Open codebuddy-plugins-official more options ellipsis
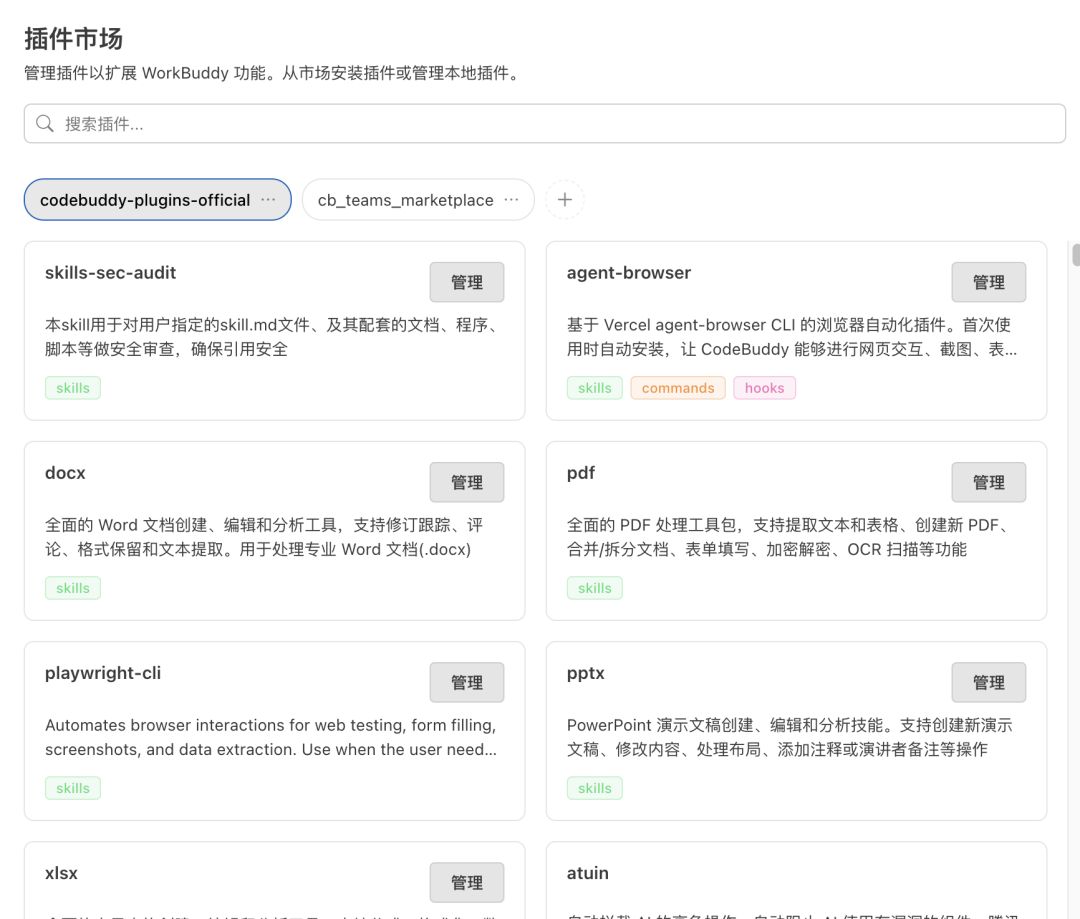The width and height of the screenshot is (1080, 919). (268, 200)
